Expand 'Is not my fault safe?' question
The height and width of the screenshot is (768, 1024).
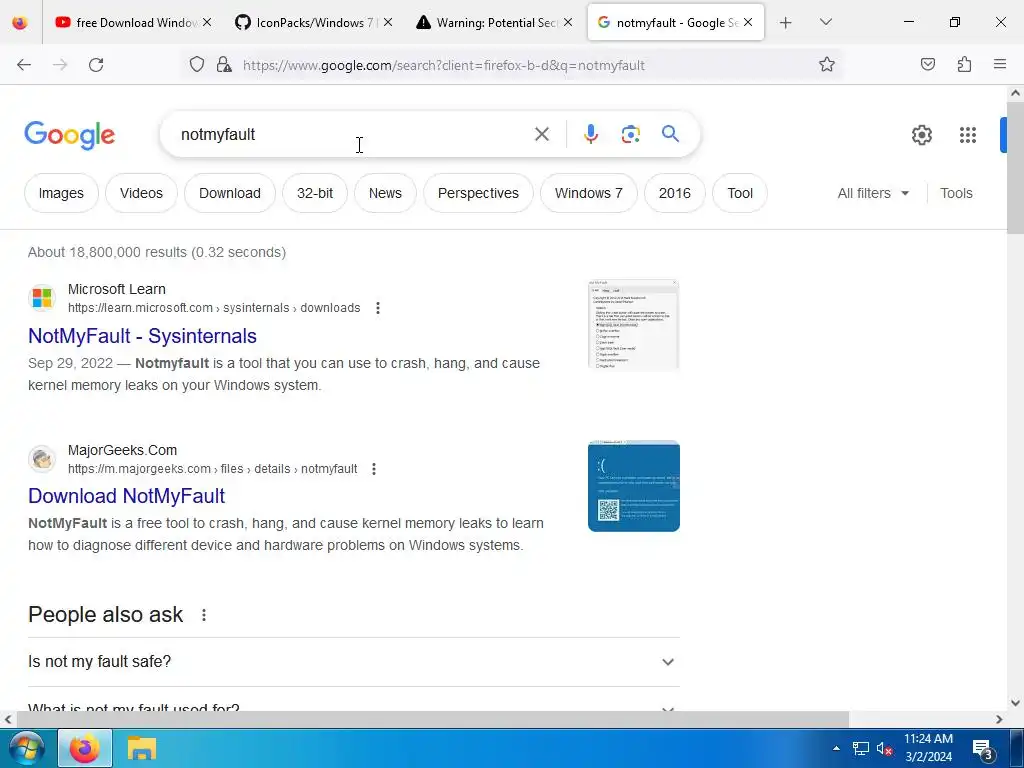(354, 662)
